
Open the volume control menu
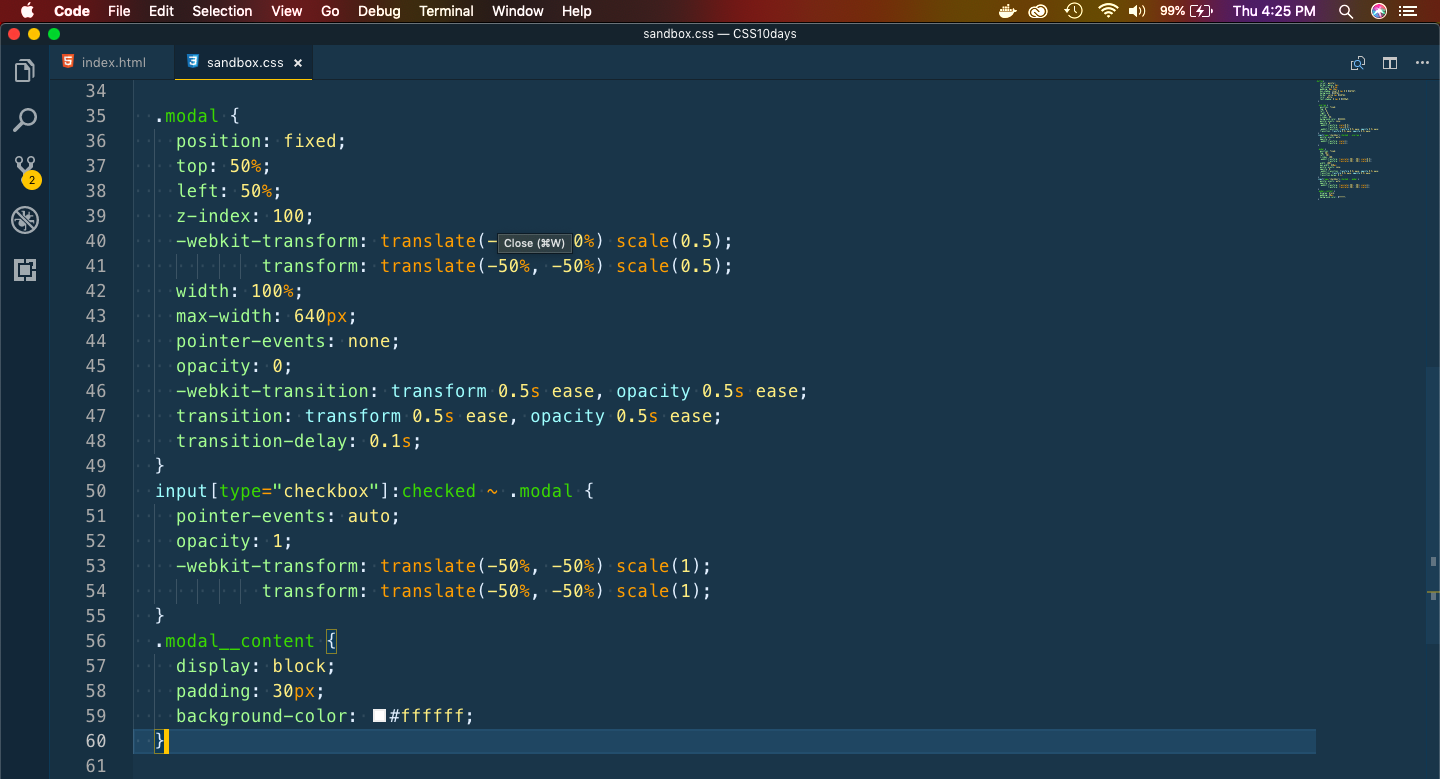click(1137, 11)
